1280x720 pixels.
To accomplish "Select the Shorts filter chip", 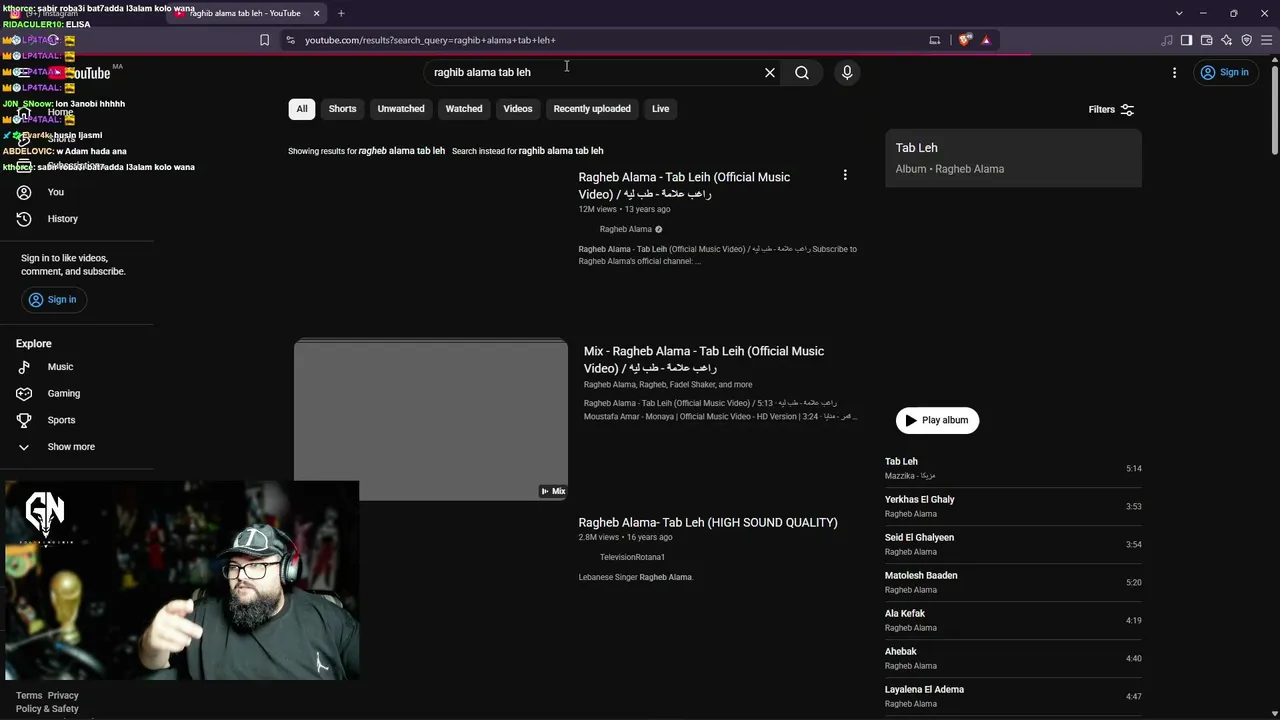I will click(x=342, y=109).
